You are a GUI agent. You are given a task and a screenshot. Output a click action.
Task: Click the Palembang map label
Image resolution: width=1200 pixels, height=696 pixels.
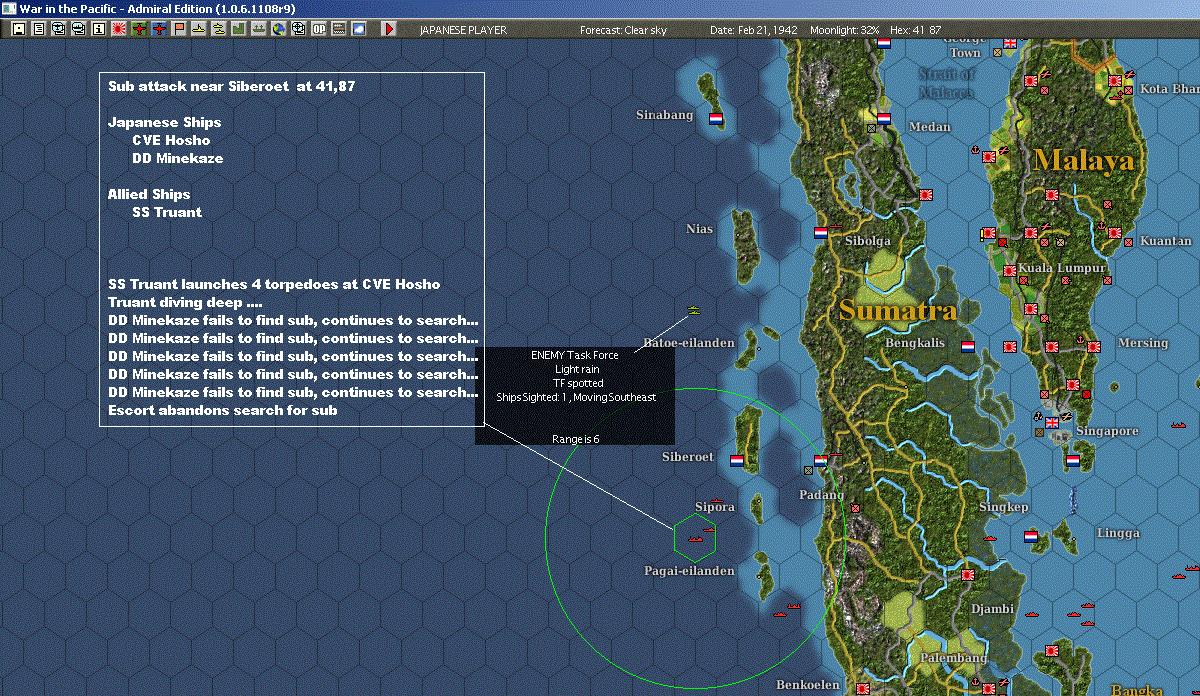(953, 658)
